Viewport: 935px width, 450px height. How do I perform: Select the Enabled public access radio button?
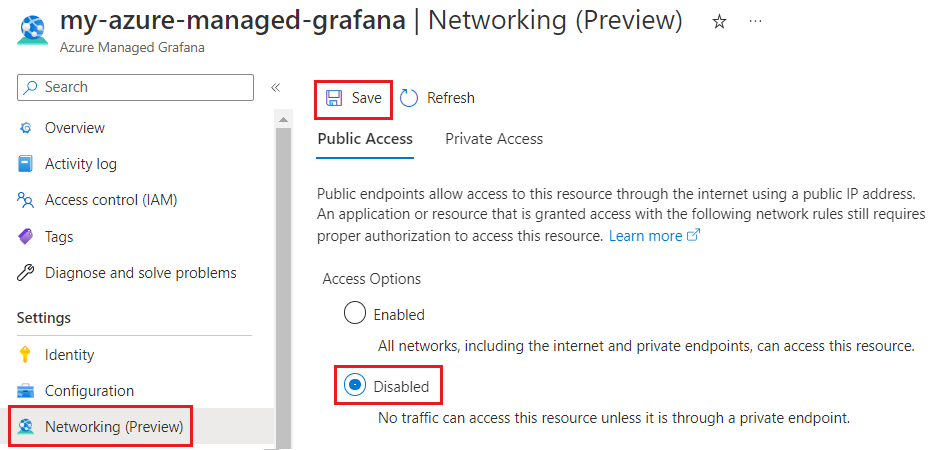354,314
